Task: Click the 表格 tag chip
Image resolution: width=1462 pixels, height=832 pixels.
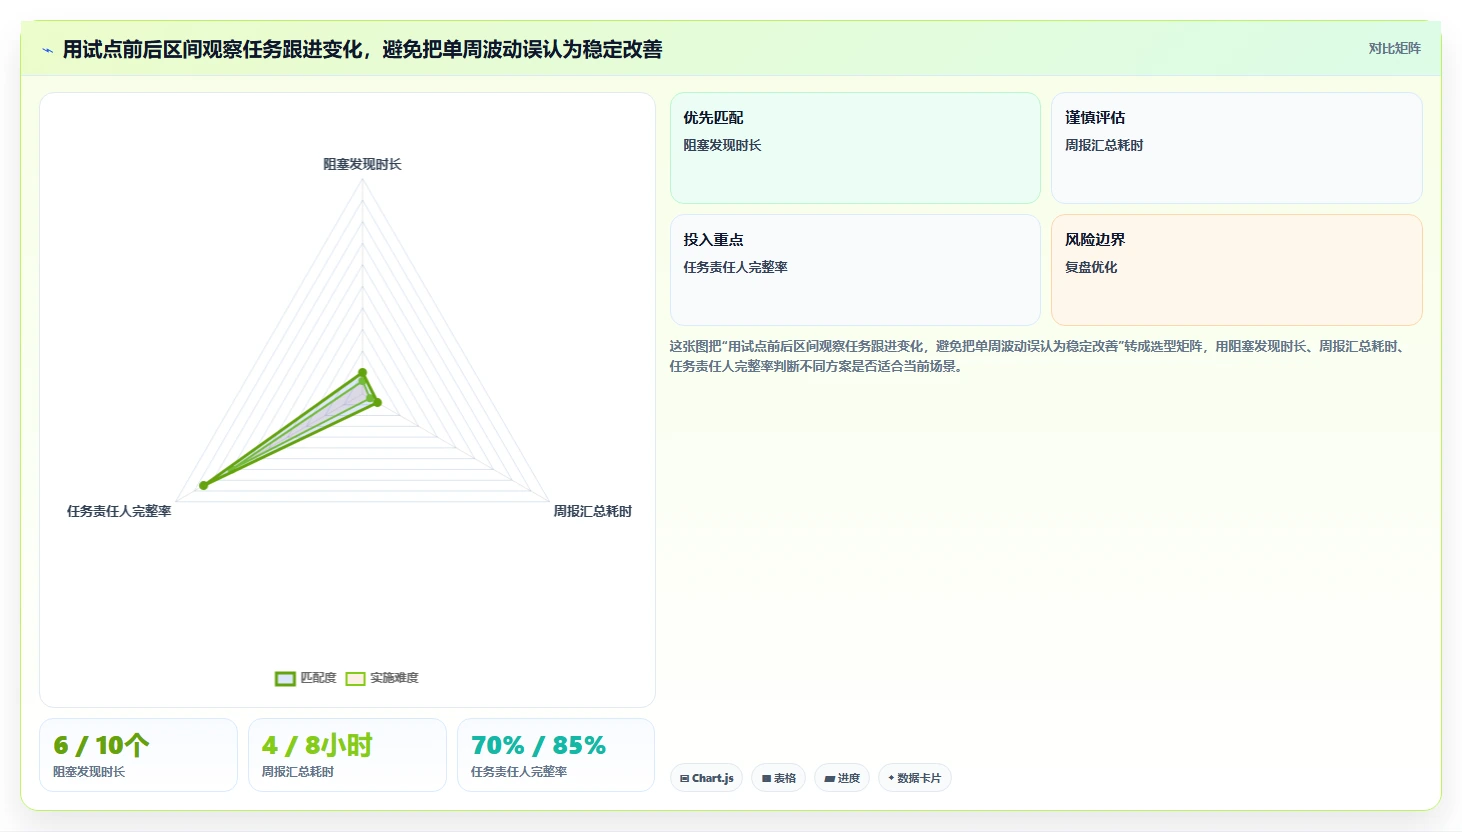Action: tap(778, 778)
